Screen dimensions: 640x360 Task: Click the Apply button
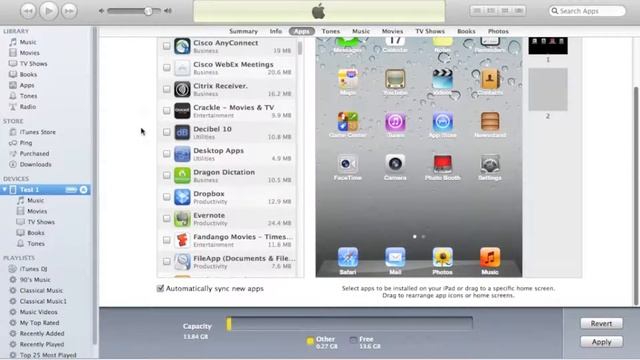[601, 342]
